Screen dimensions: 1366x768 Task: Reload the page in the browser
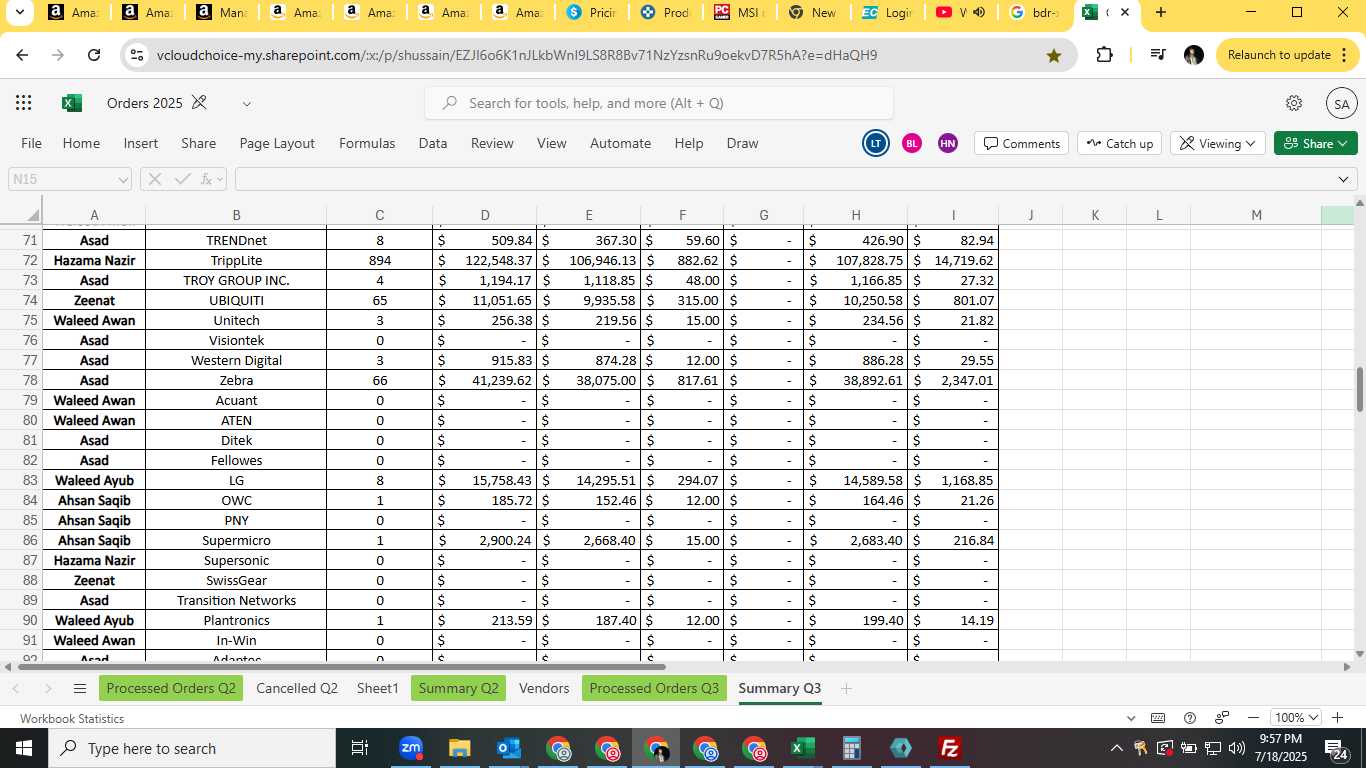pyautogui.click(x=94, y=55)
